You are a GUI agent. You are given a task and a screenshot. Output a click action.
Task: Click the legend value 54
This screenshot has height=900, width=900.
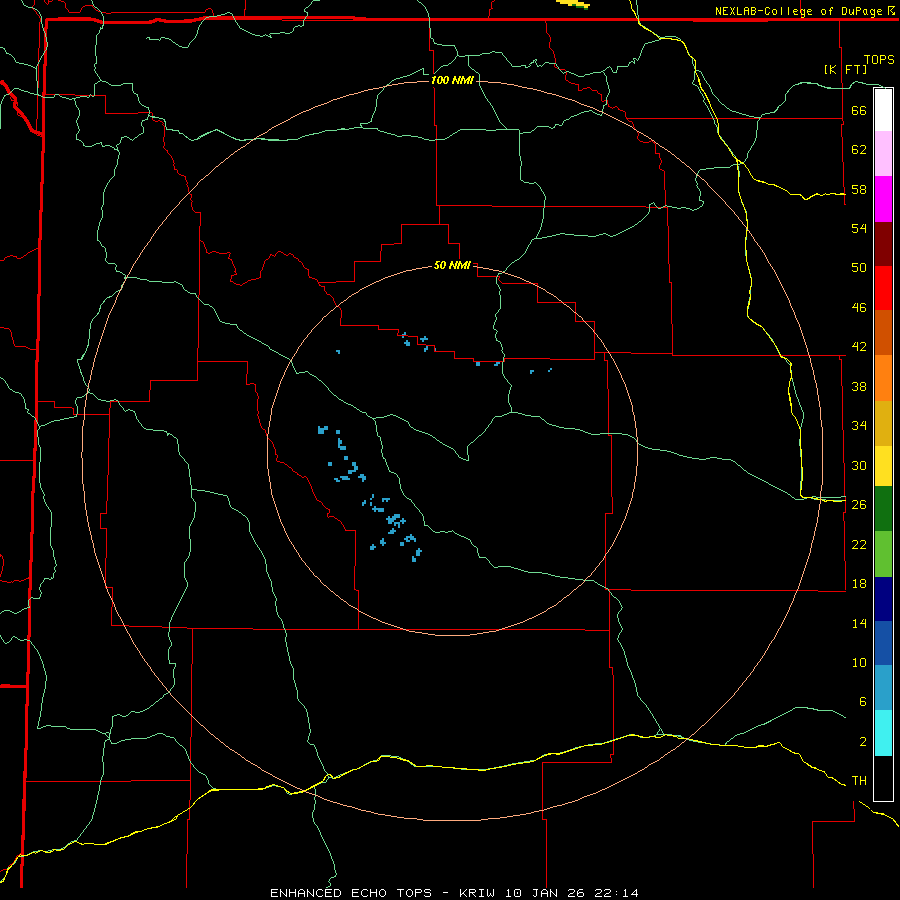click(859, 228)
